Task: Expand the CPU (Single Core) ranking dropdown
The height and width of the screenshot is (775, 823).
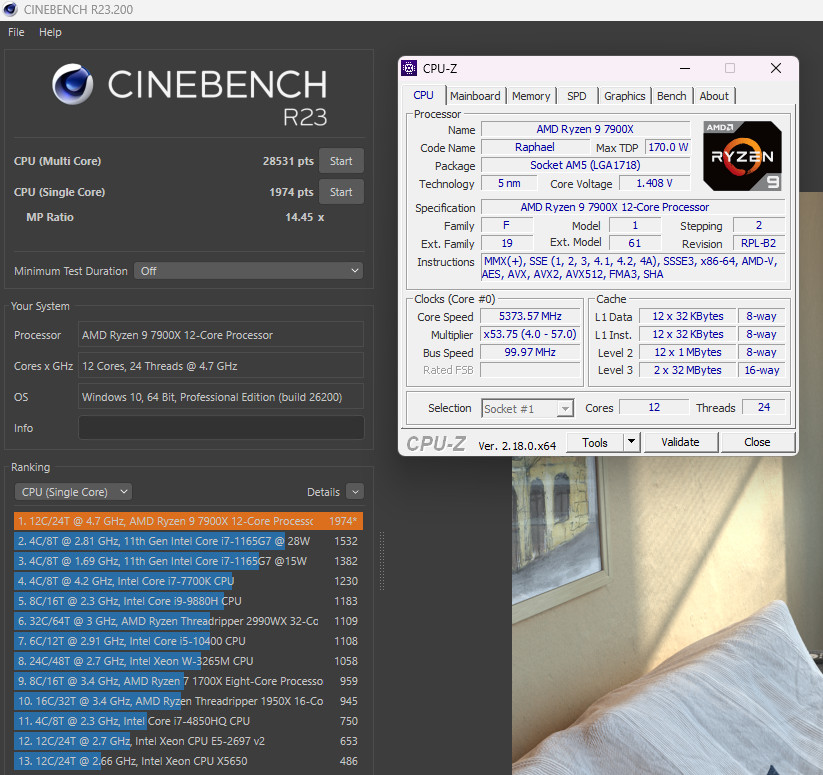Action: click(x=73, y=492)
